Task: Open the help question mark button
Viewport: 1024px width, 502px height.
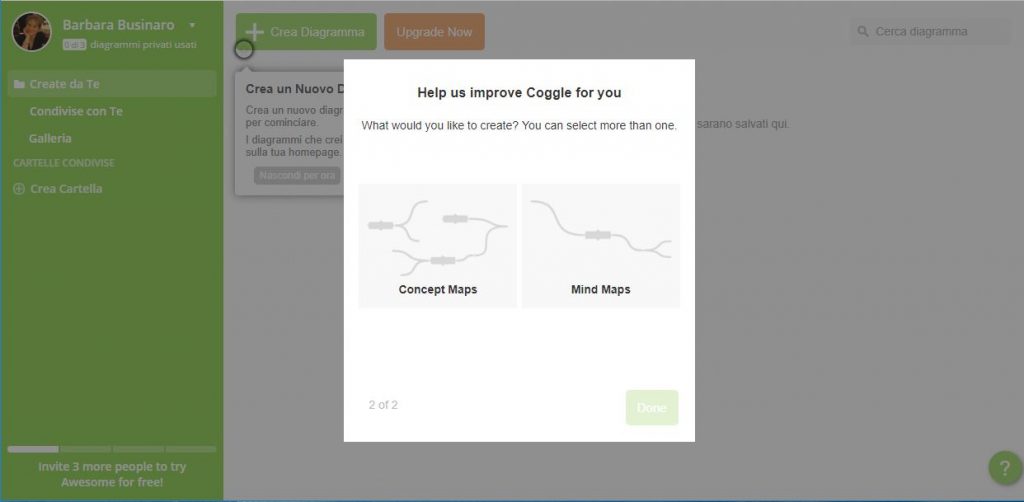Action: pos(1005,468)
